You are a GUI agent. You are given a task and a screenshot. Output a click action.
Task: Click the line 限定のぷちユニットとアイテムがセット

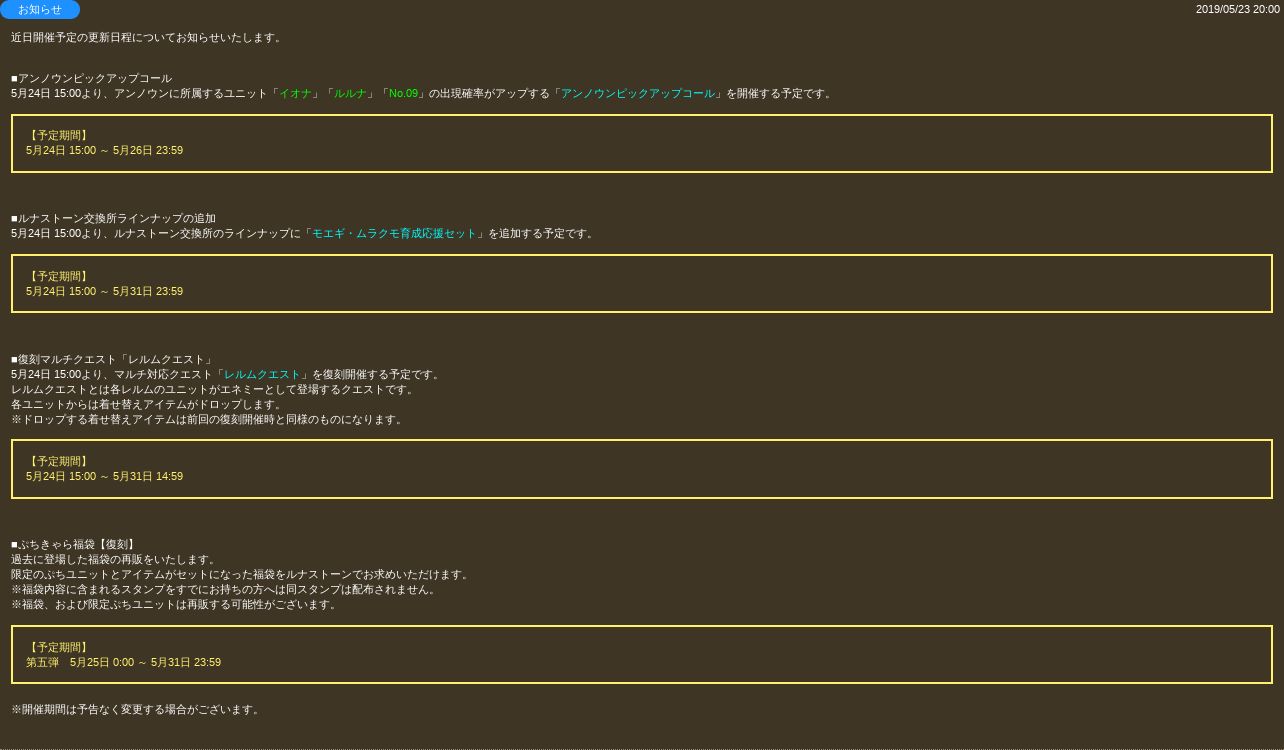pyautogui.click(x=242, y=575)
